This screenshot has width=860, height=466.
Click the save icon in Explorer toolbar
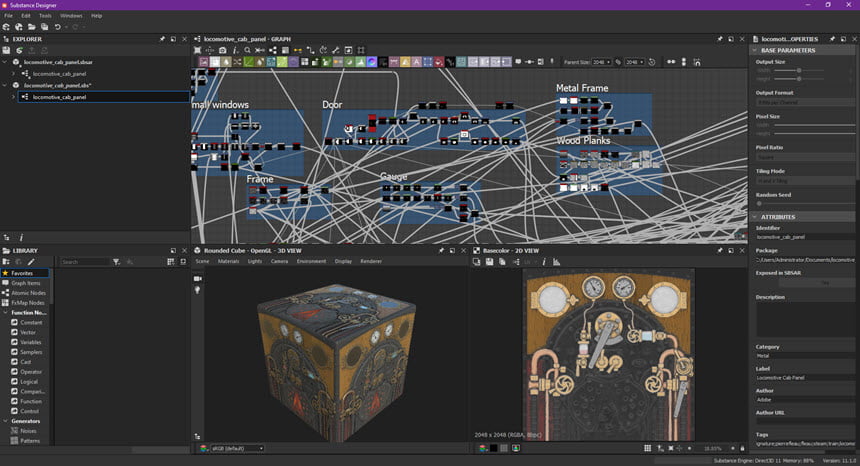6,50
